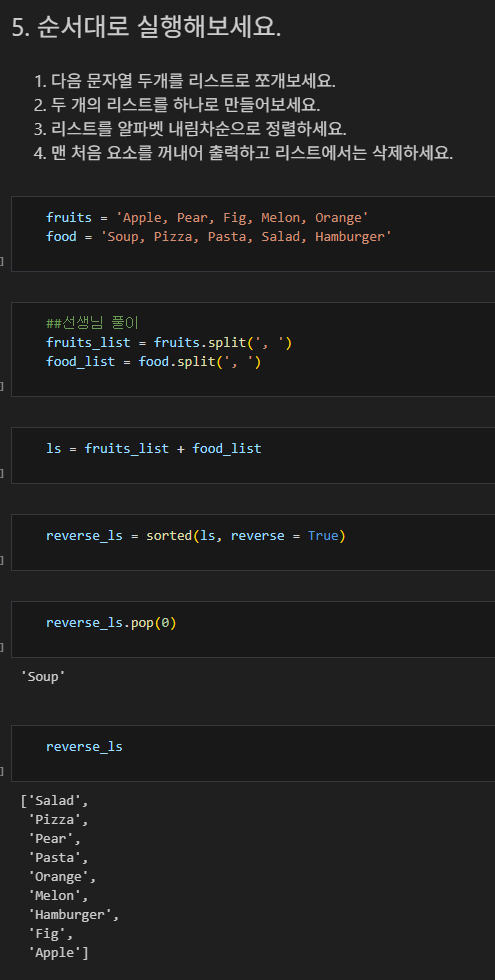
Task: Focus the cell with sorted(ls, reverse = True)
Action: pyautogui.click(x=253, y=542)
